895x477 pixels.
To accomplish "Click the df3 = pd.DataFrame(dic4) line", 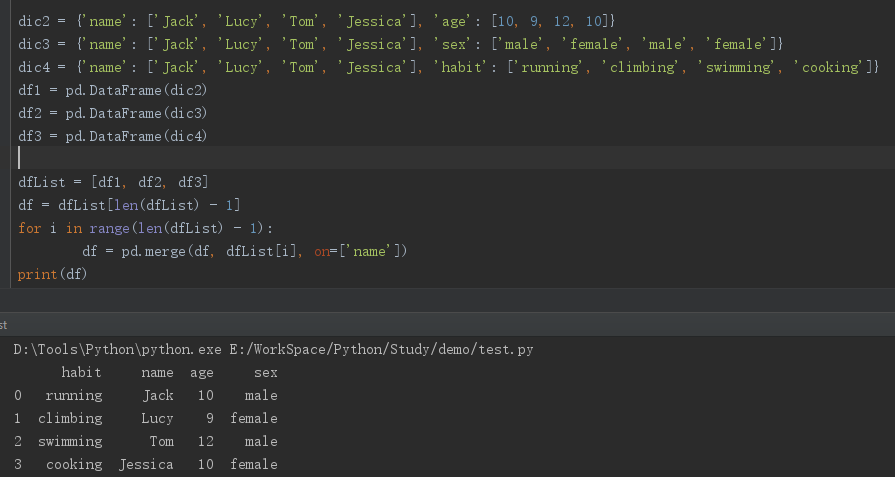I will pyautogui.click(x=112, y=136).
